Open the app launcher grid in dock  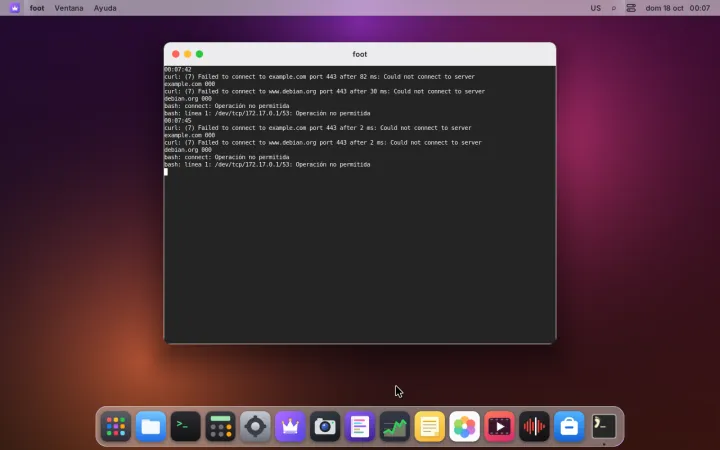tap(116, 427)
